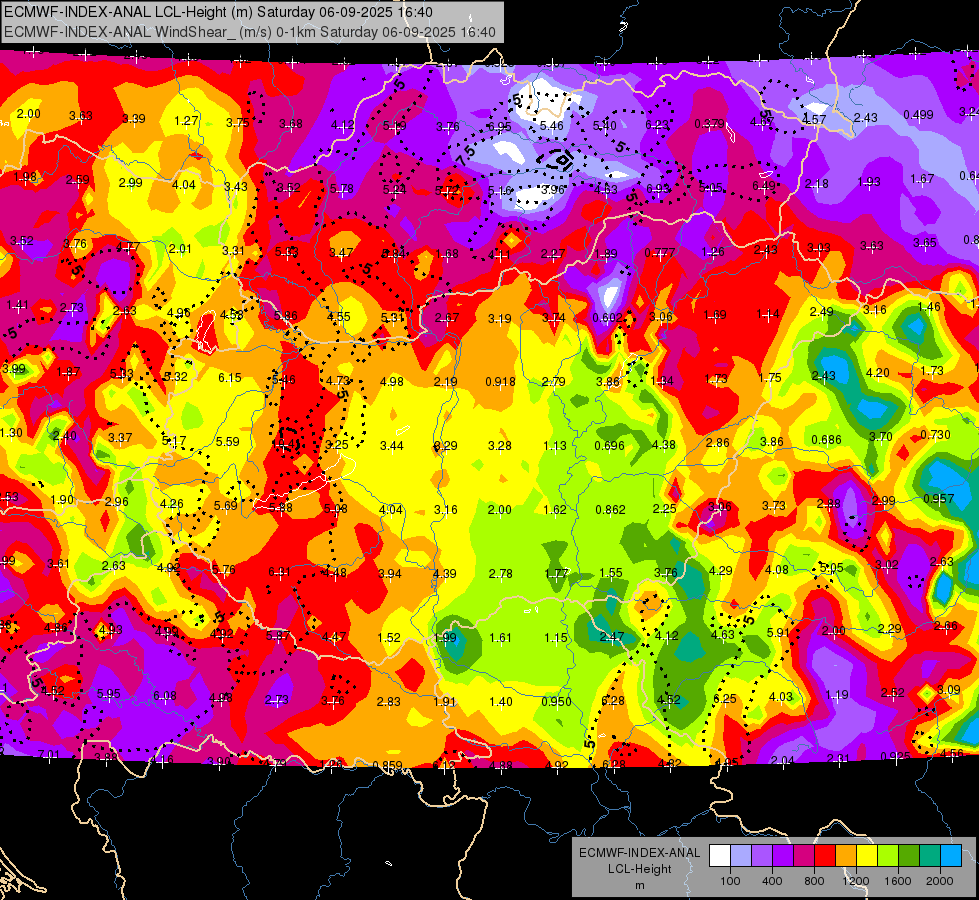Click the legend value 100
This screenshot has height=900, width=979.
[x=730, y=881]
